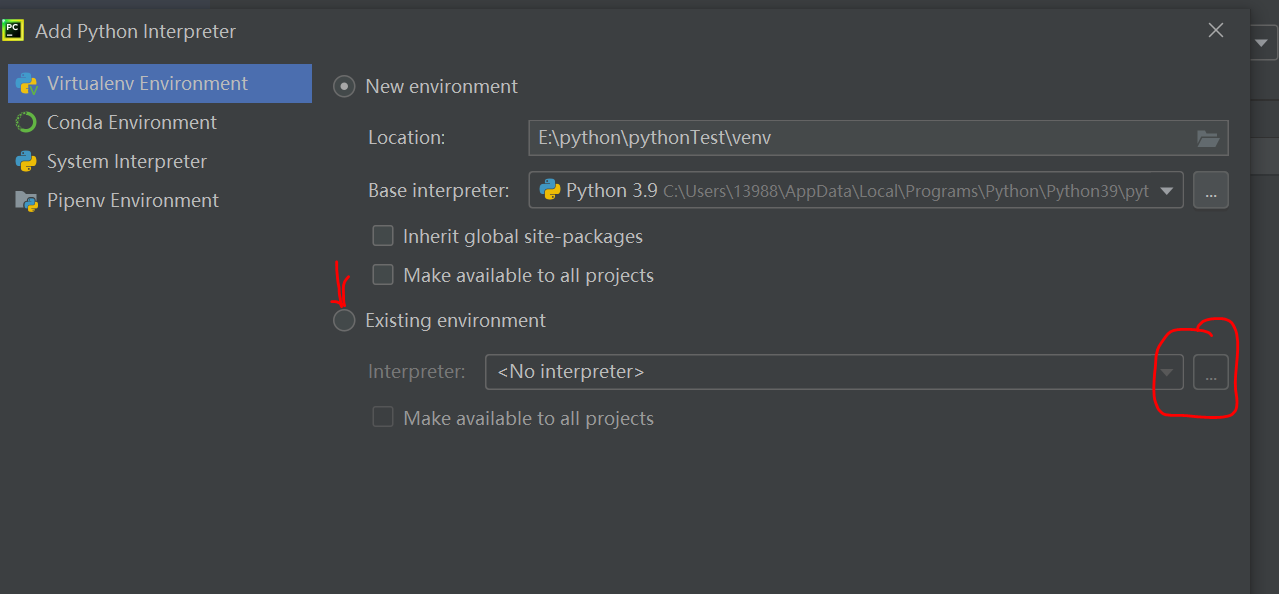Select Virtualenv Environment in the sidebar
This screenshot has width=1279, height=594.
click(x=160, y=83)
